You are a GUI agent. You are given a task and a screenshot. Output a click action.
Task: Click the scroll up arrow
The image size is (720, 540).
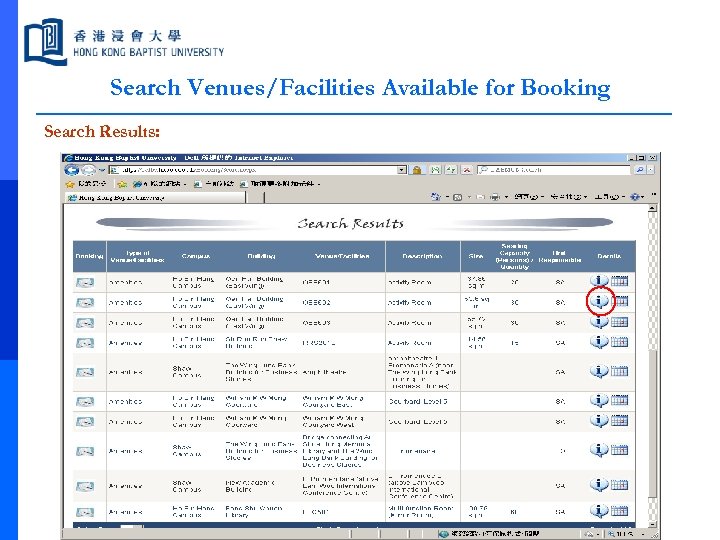(x=652, y=208)
